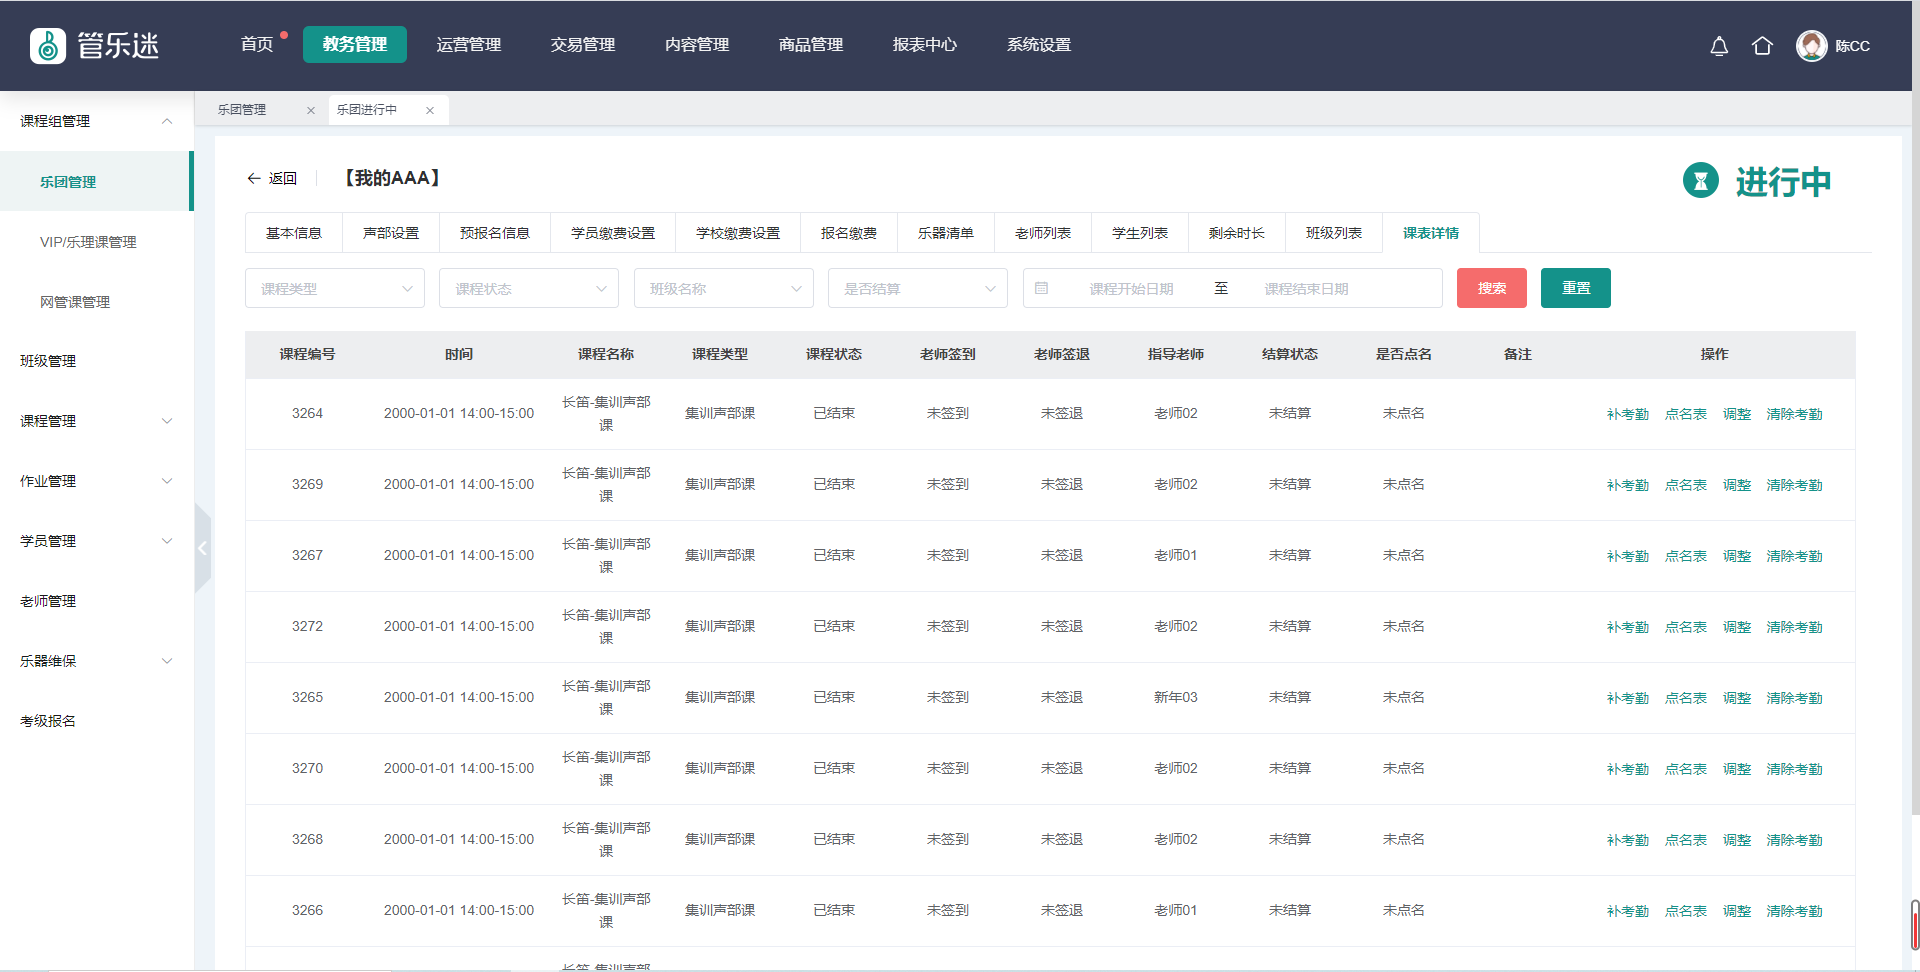Click the user avatar for 陈CC
Screen dimensions: 1920x972
tap(1811, 46)
